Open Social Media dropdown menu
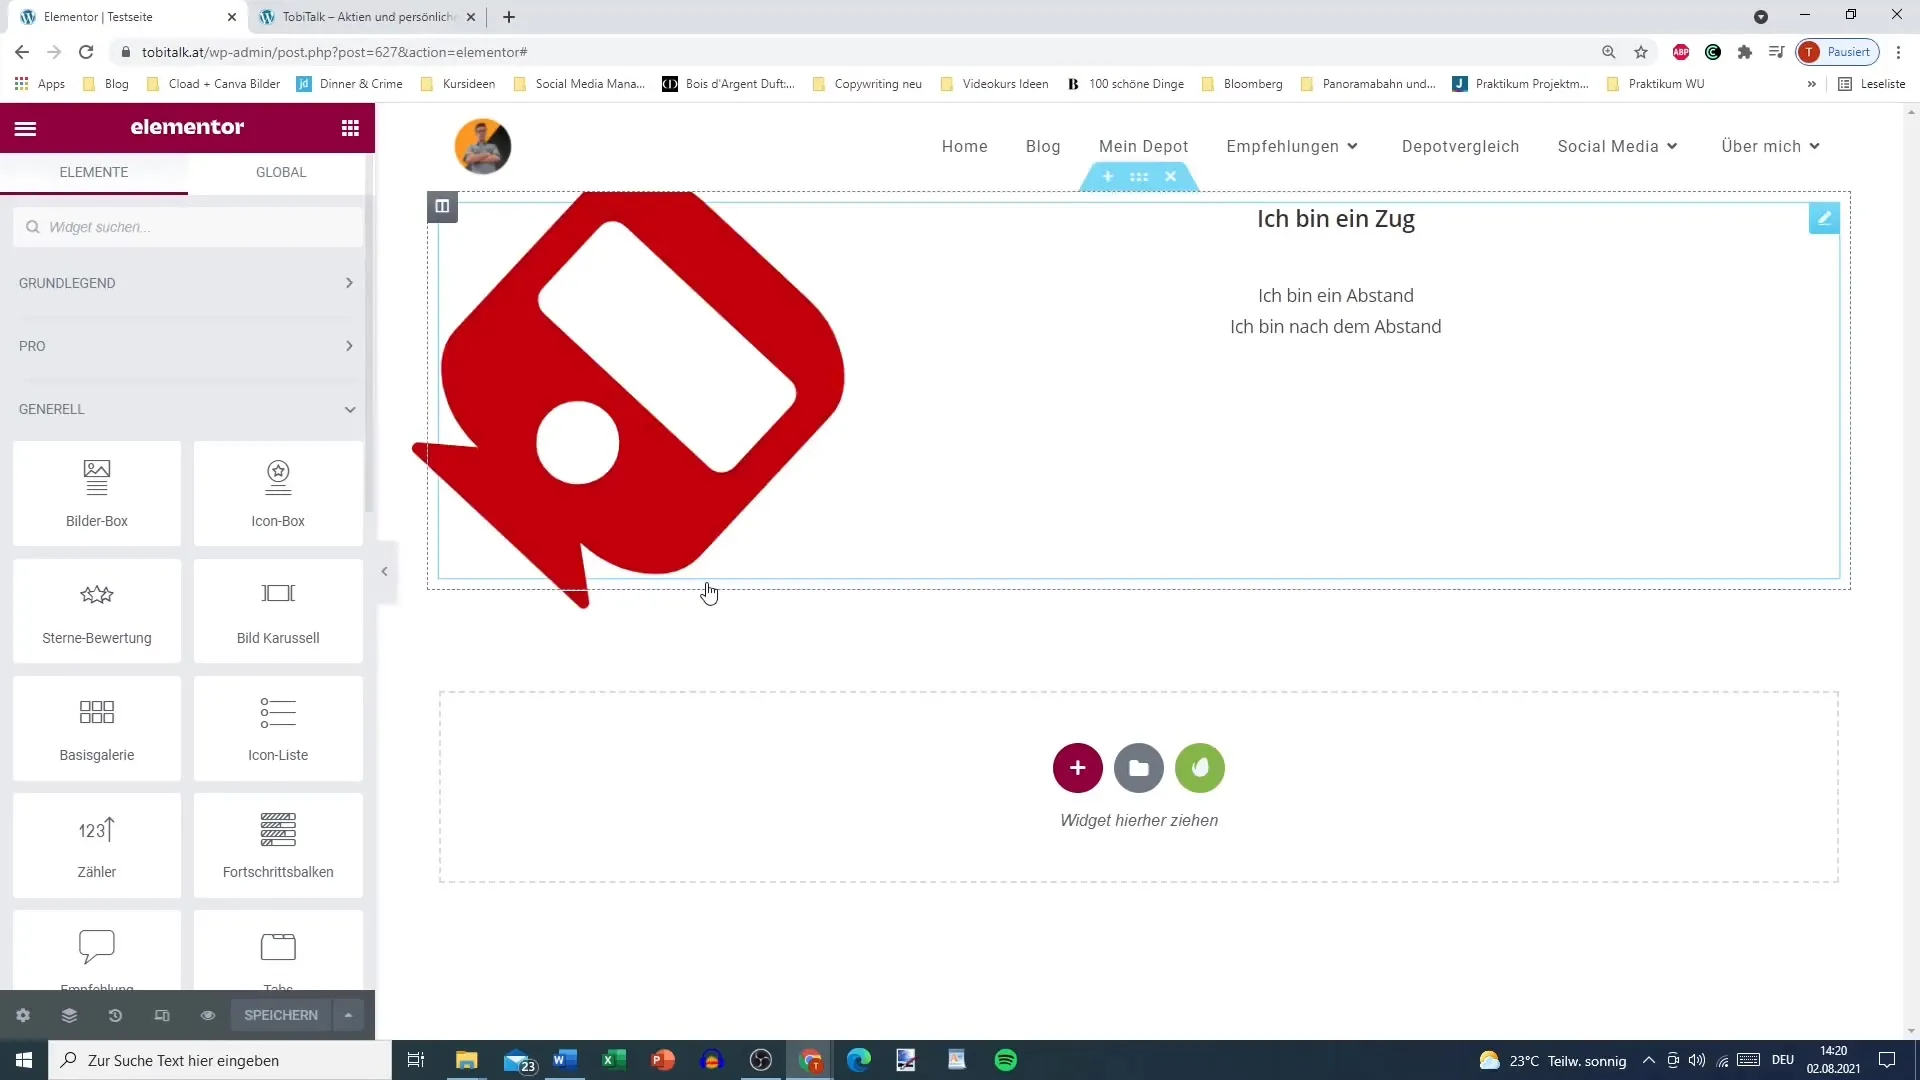The image size is (1920, 1080). point(1617,146)
